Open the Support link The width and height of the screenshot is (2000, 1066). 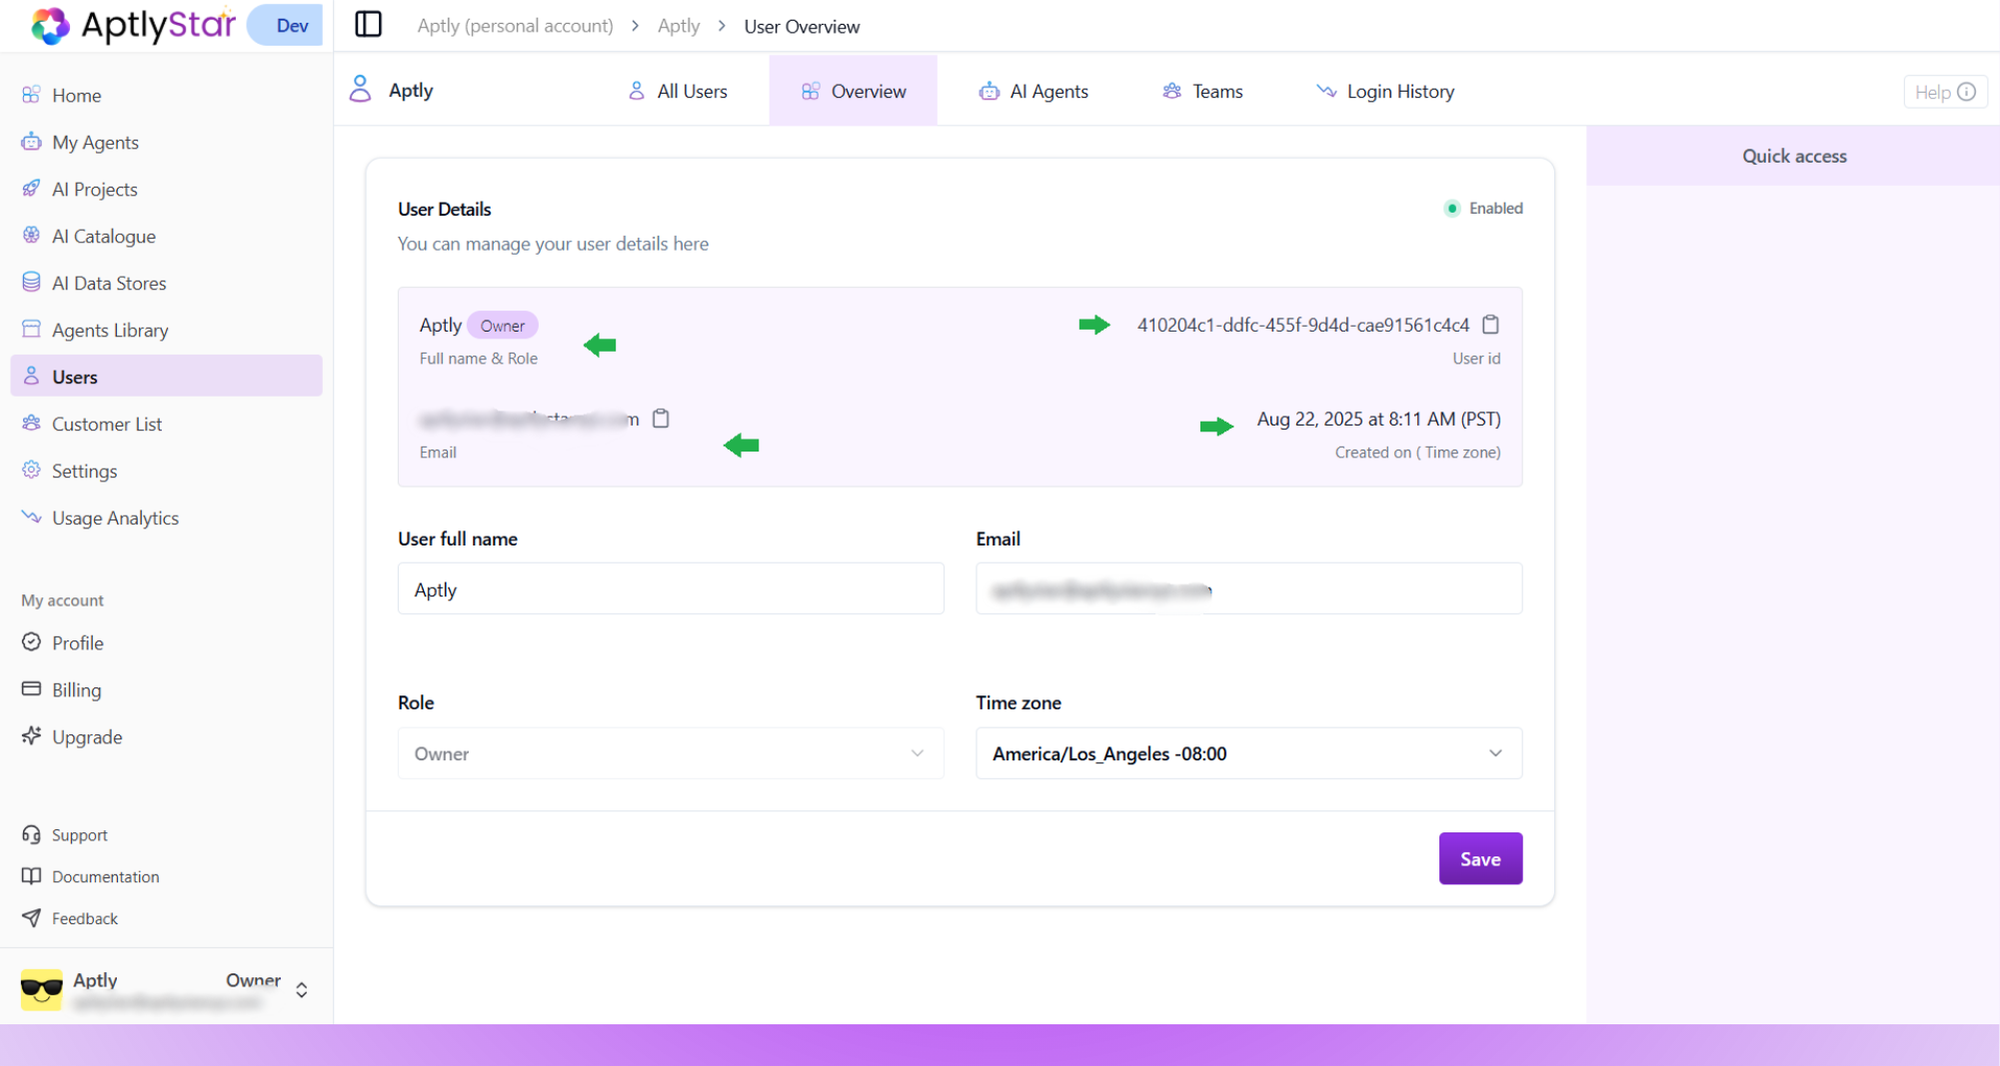[x=80, y=835]
